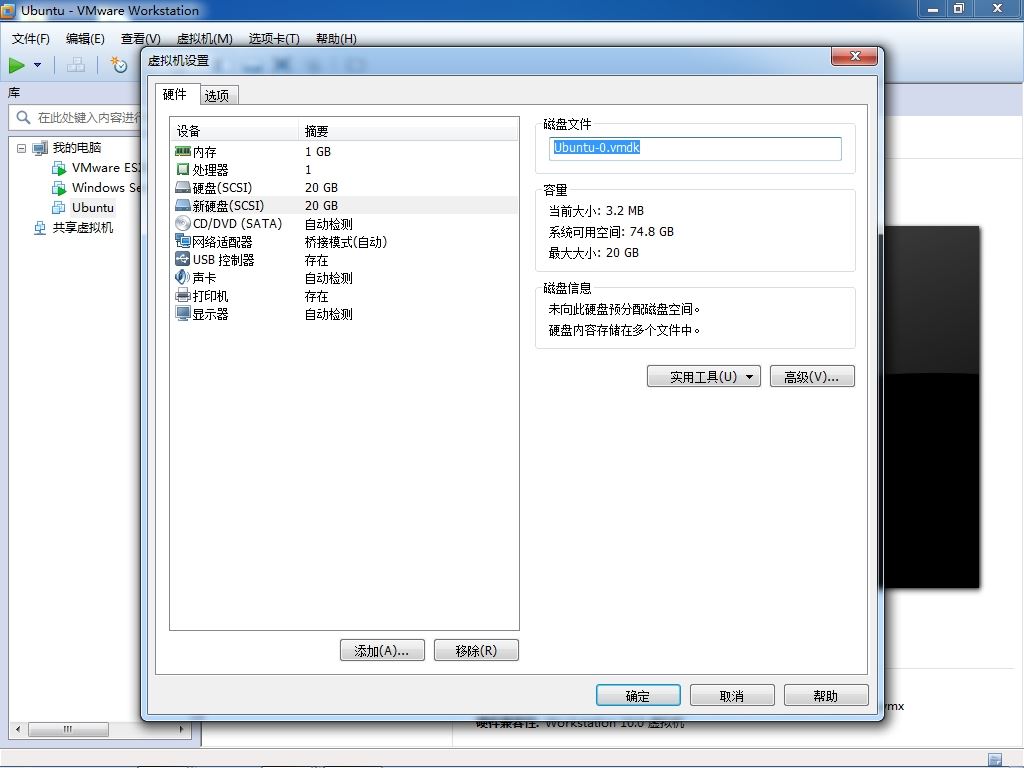Collapse the 我的电脑 tree node

coord(22,148)
